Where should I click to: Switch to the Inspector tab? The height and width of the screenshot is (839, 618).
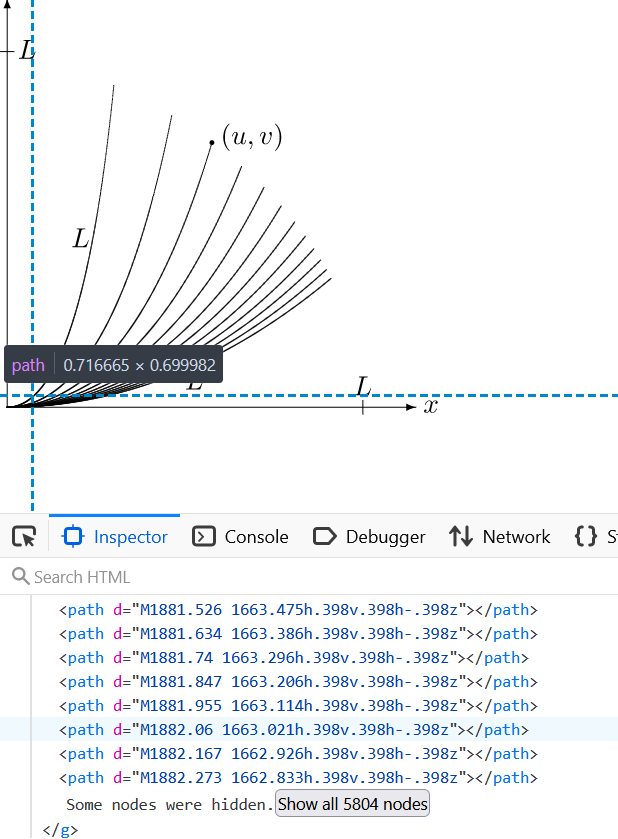pos(115,536)
